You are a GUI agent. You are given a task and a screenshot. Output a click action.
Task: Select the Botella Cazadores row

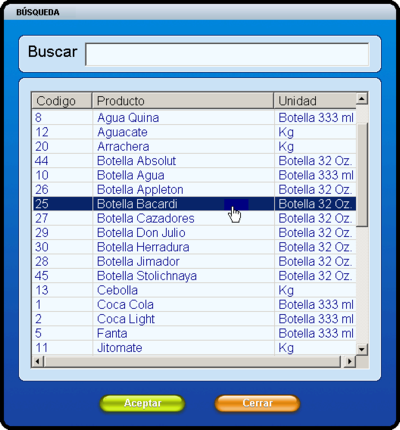(194, 218)
